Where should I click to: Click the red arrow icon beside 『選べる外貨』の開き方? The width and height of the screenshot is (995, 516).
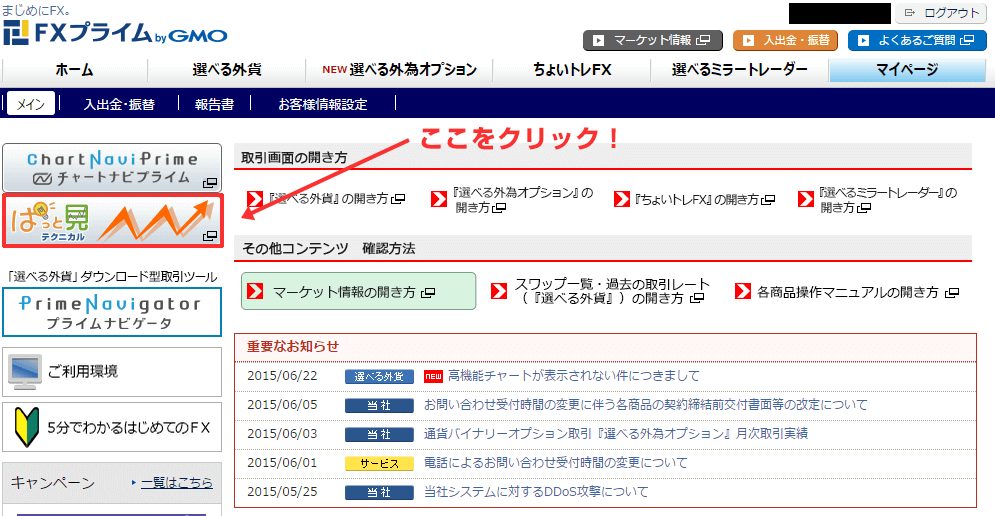click(255, 199)
